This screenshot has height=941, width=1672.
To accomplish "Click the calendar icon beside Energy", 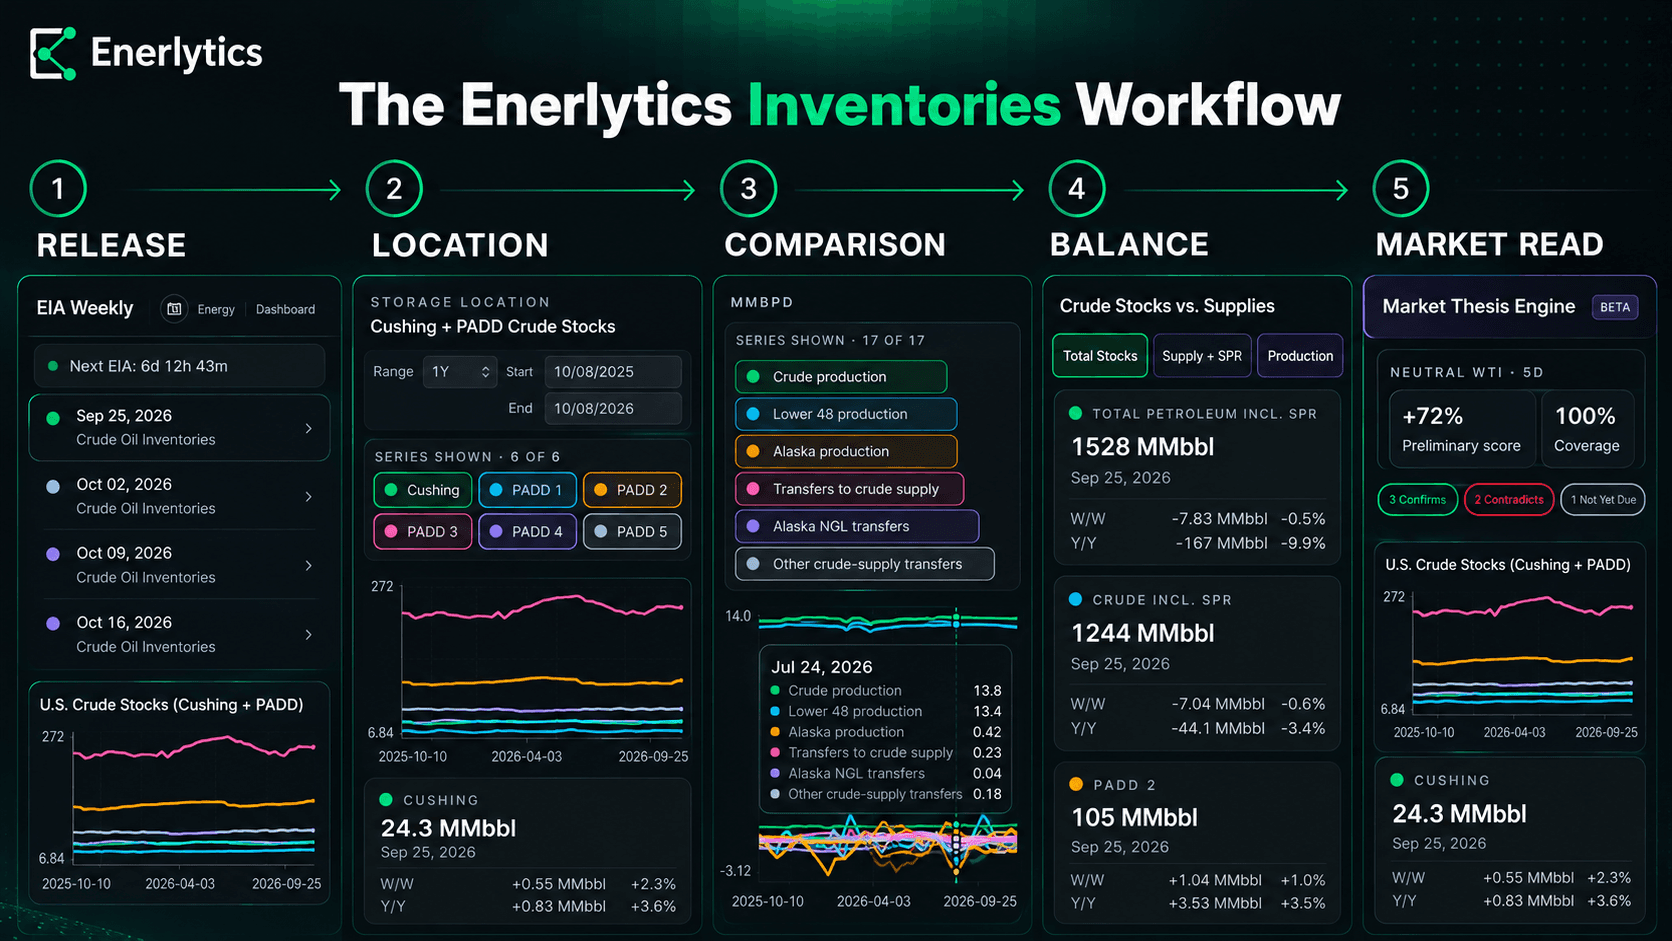I will pos(174,309).
